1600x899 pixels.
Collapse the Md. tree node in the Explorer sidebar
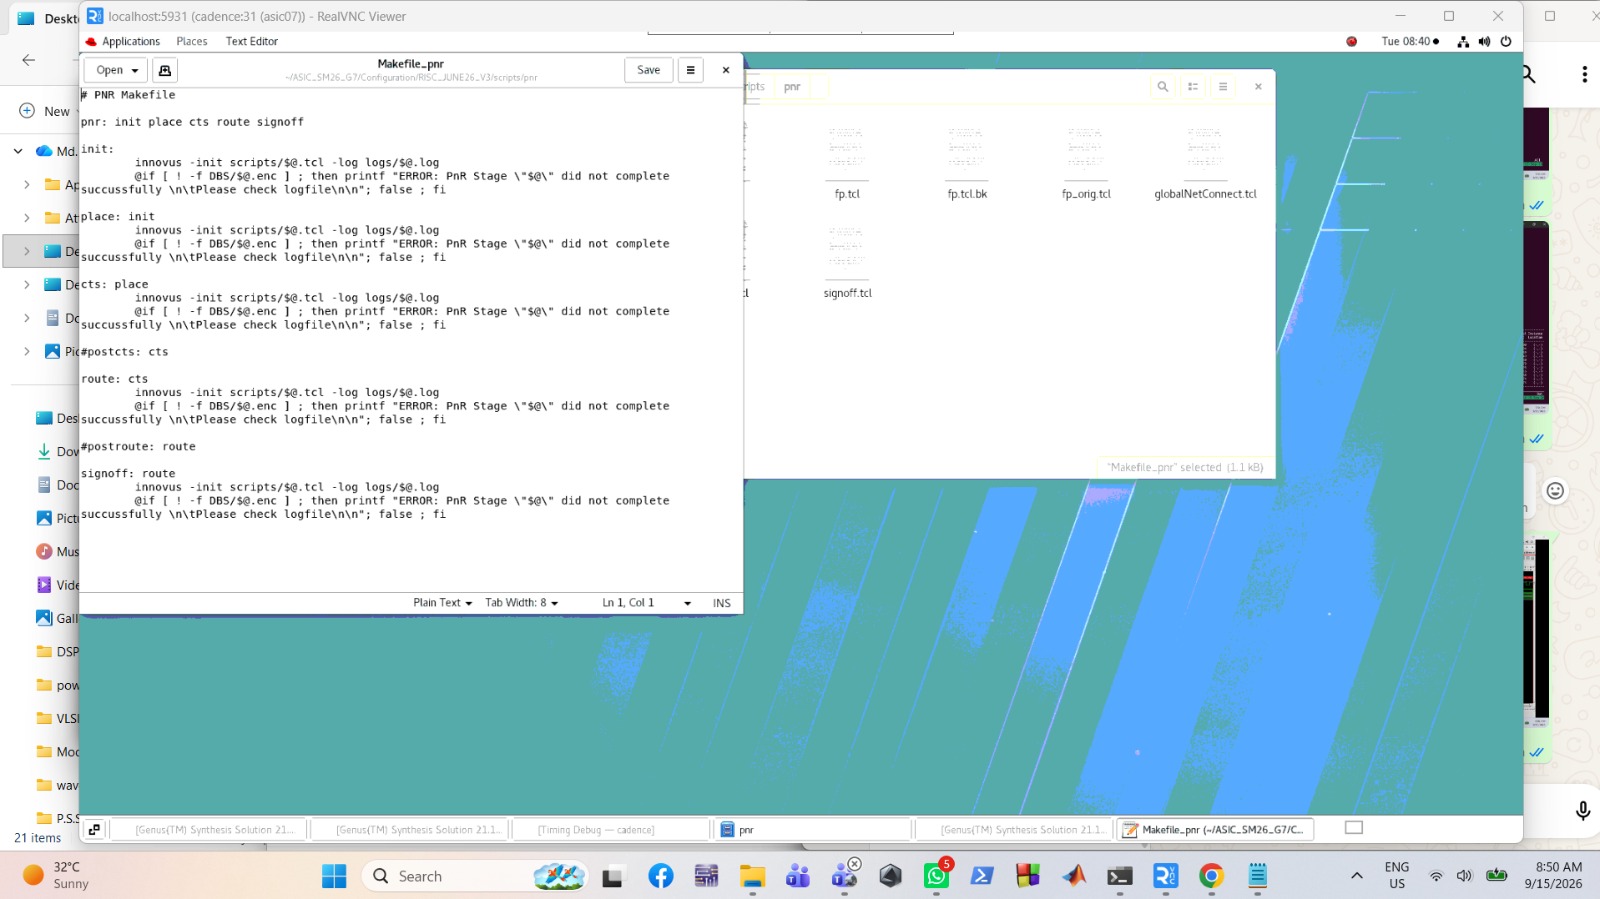[18, 151]
